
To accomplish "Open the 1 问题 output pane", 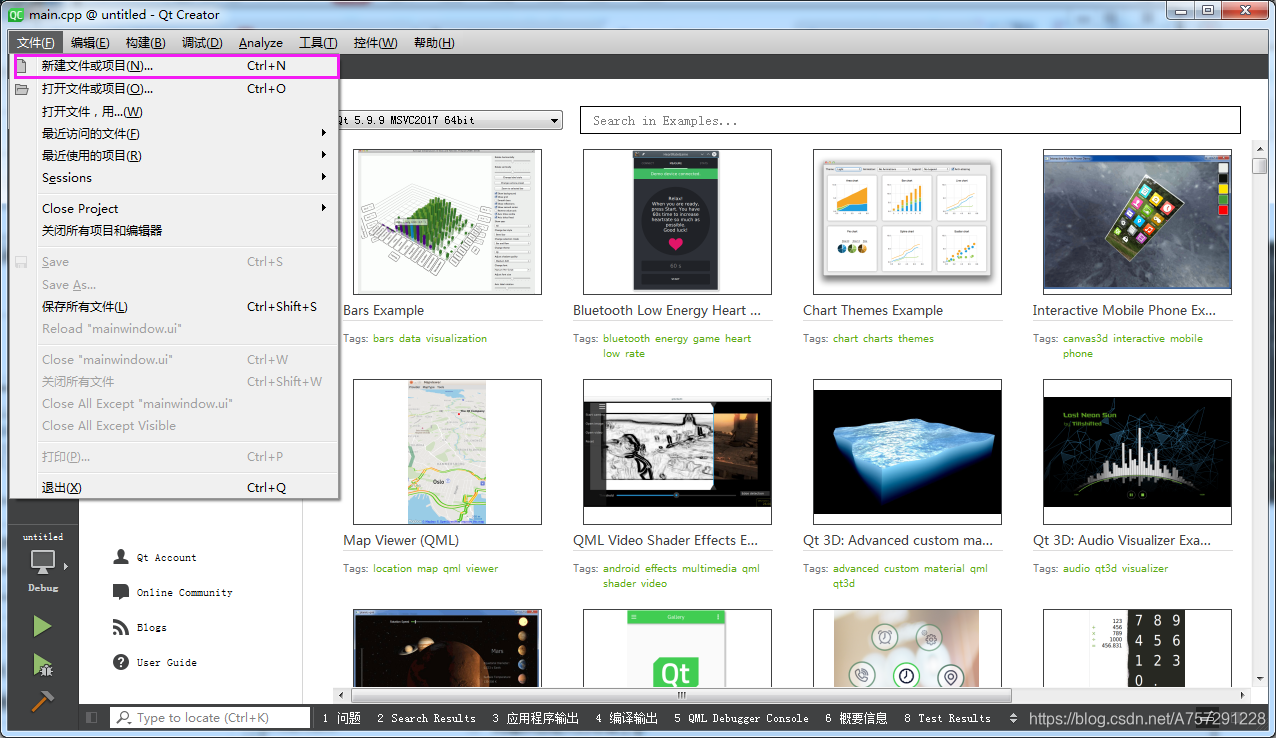I will 341,718.
